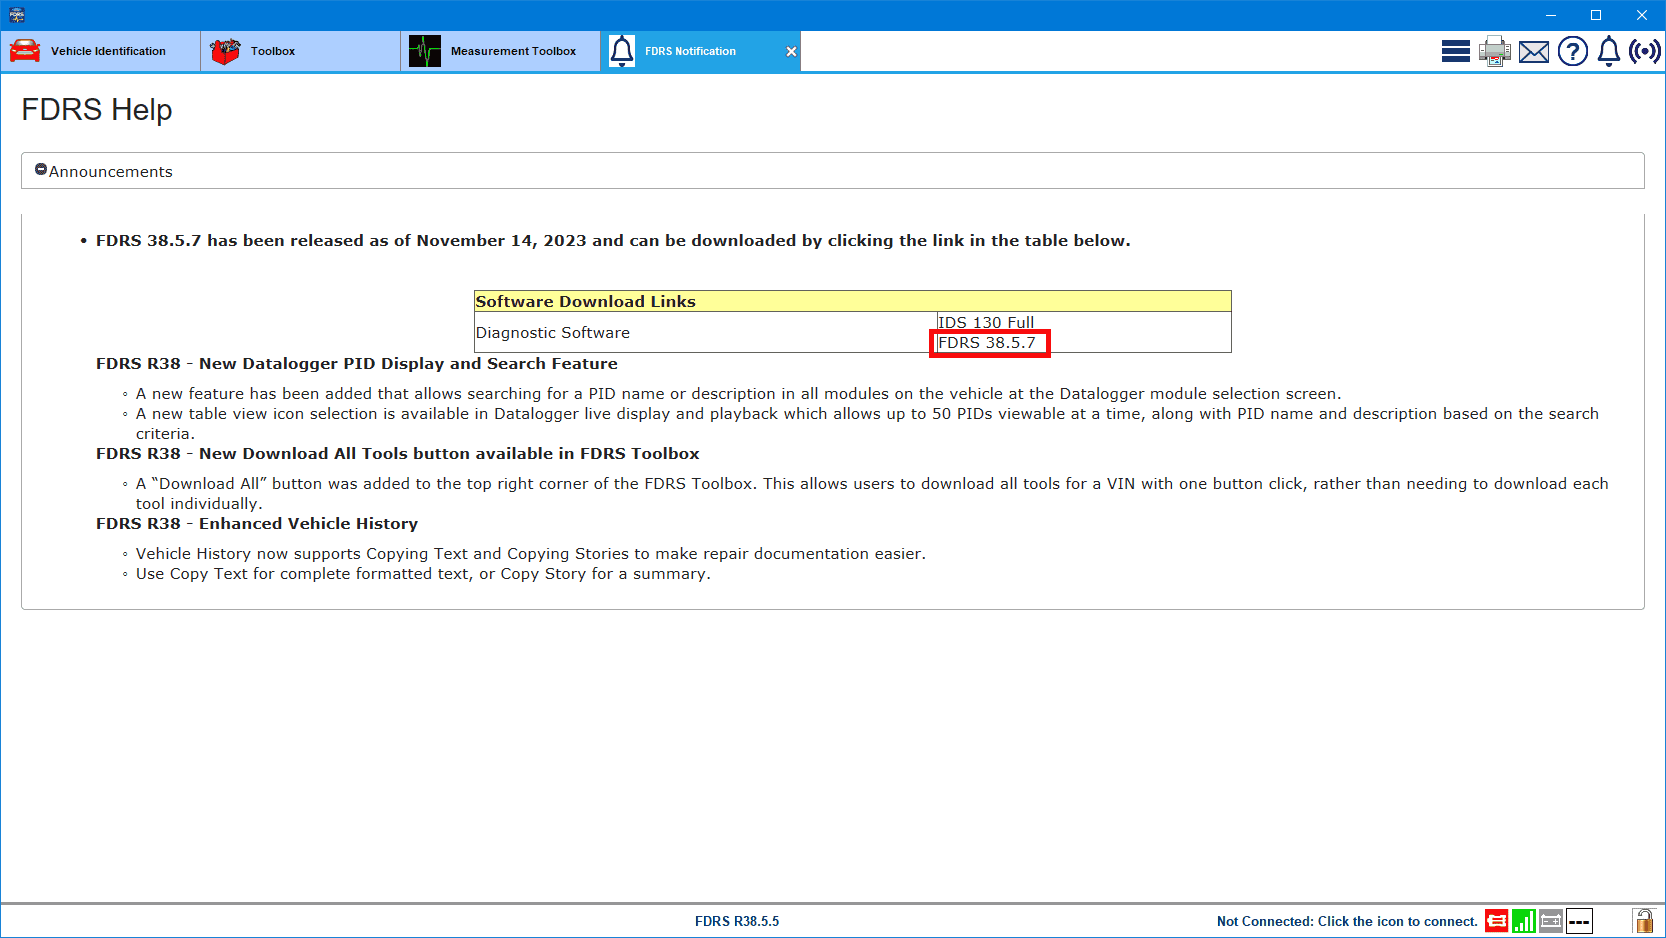Click the question mark help icon

click(1572, 51)
